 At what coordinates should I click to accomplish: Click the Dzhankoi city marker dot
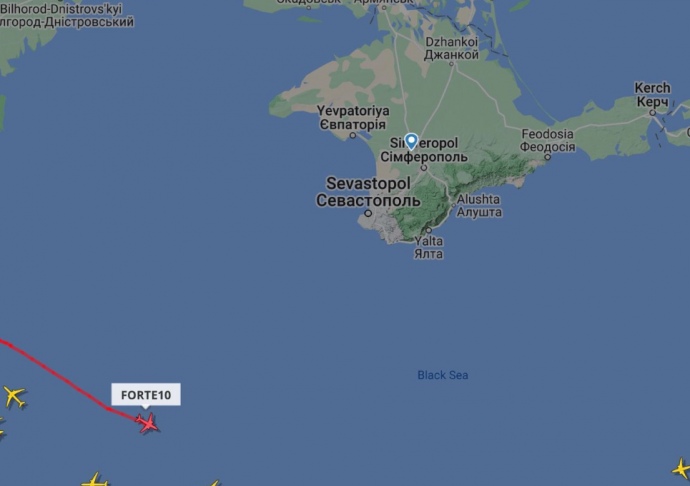[x=451, y=64]
